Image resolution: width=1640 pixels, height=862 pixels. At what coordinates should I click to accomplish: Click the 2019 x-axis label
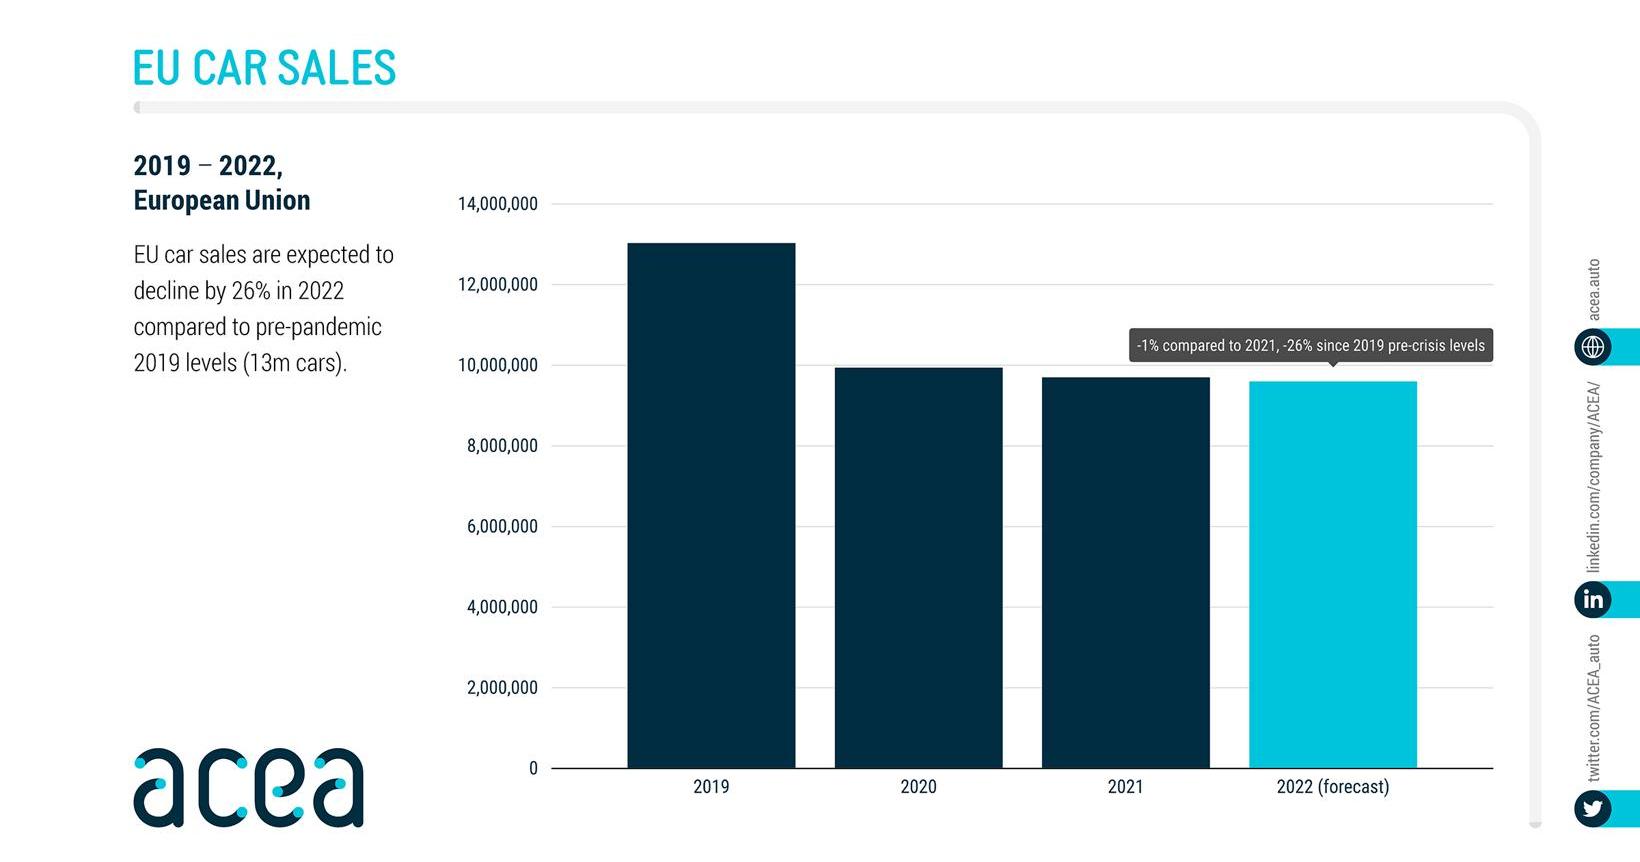click(711, 787)
